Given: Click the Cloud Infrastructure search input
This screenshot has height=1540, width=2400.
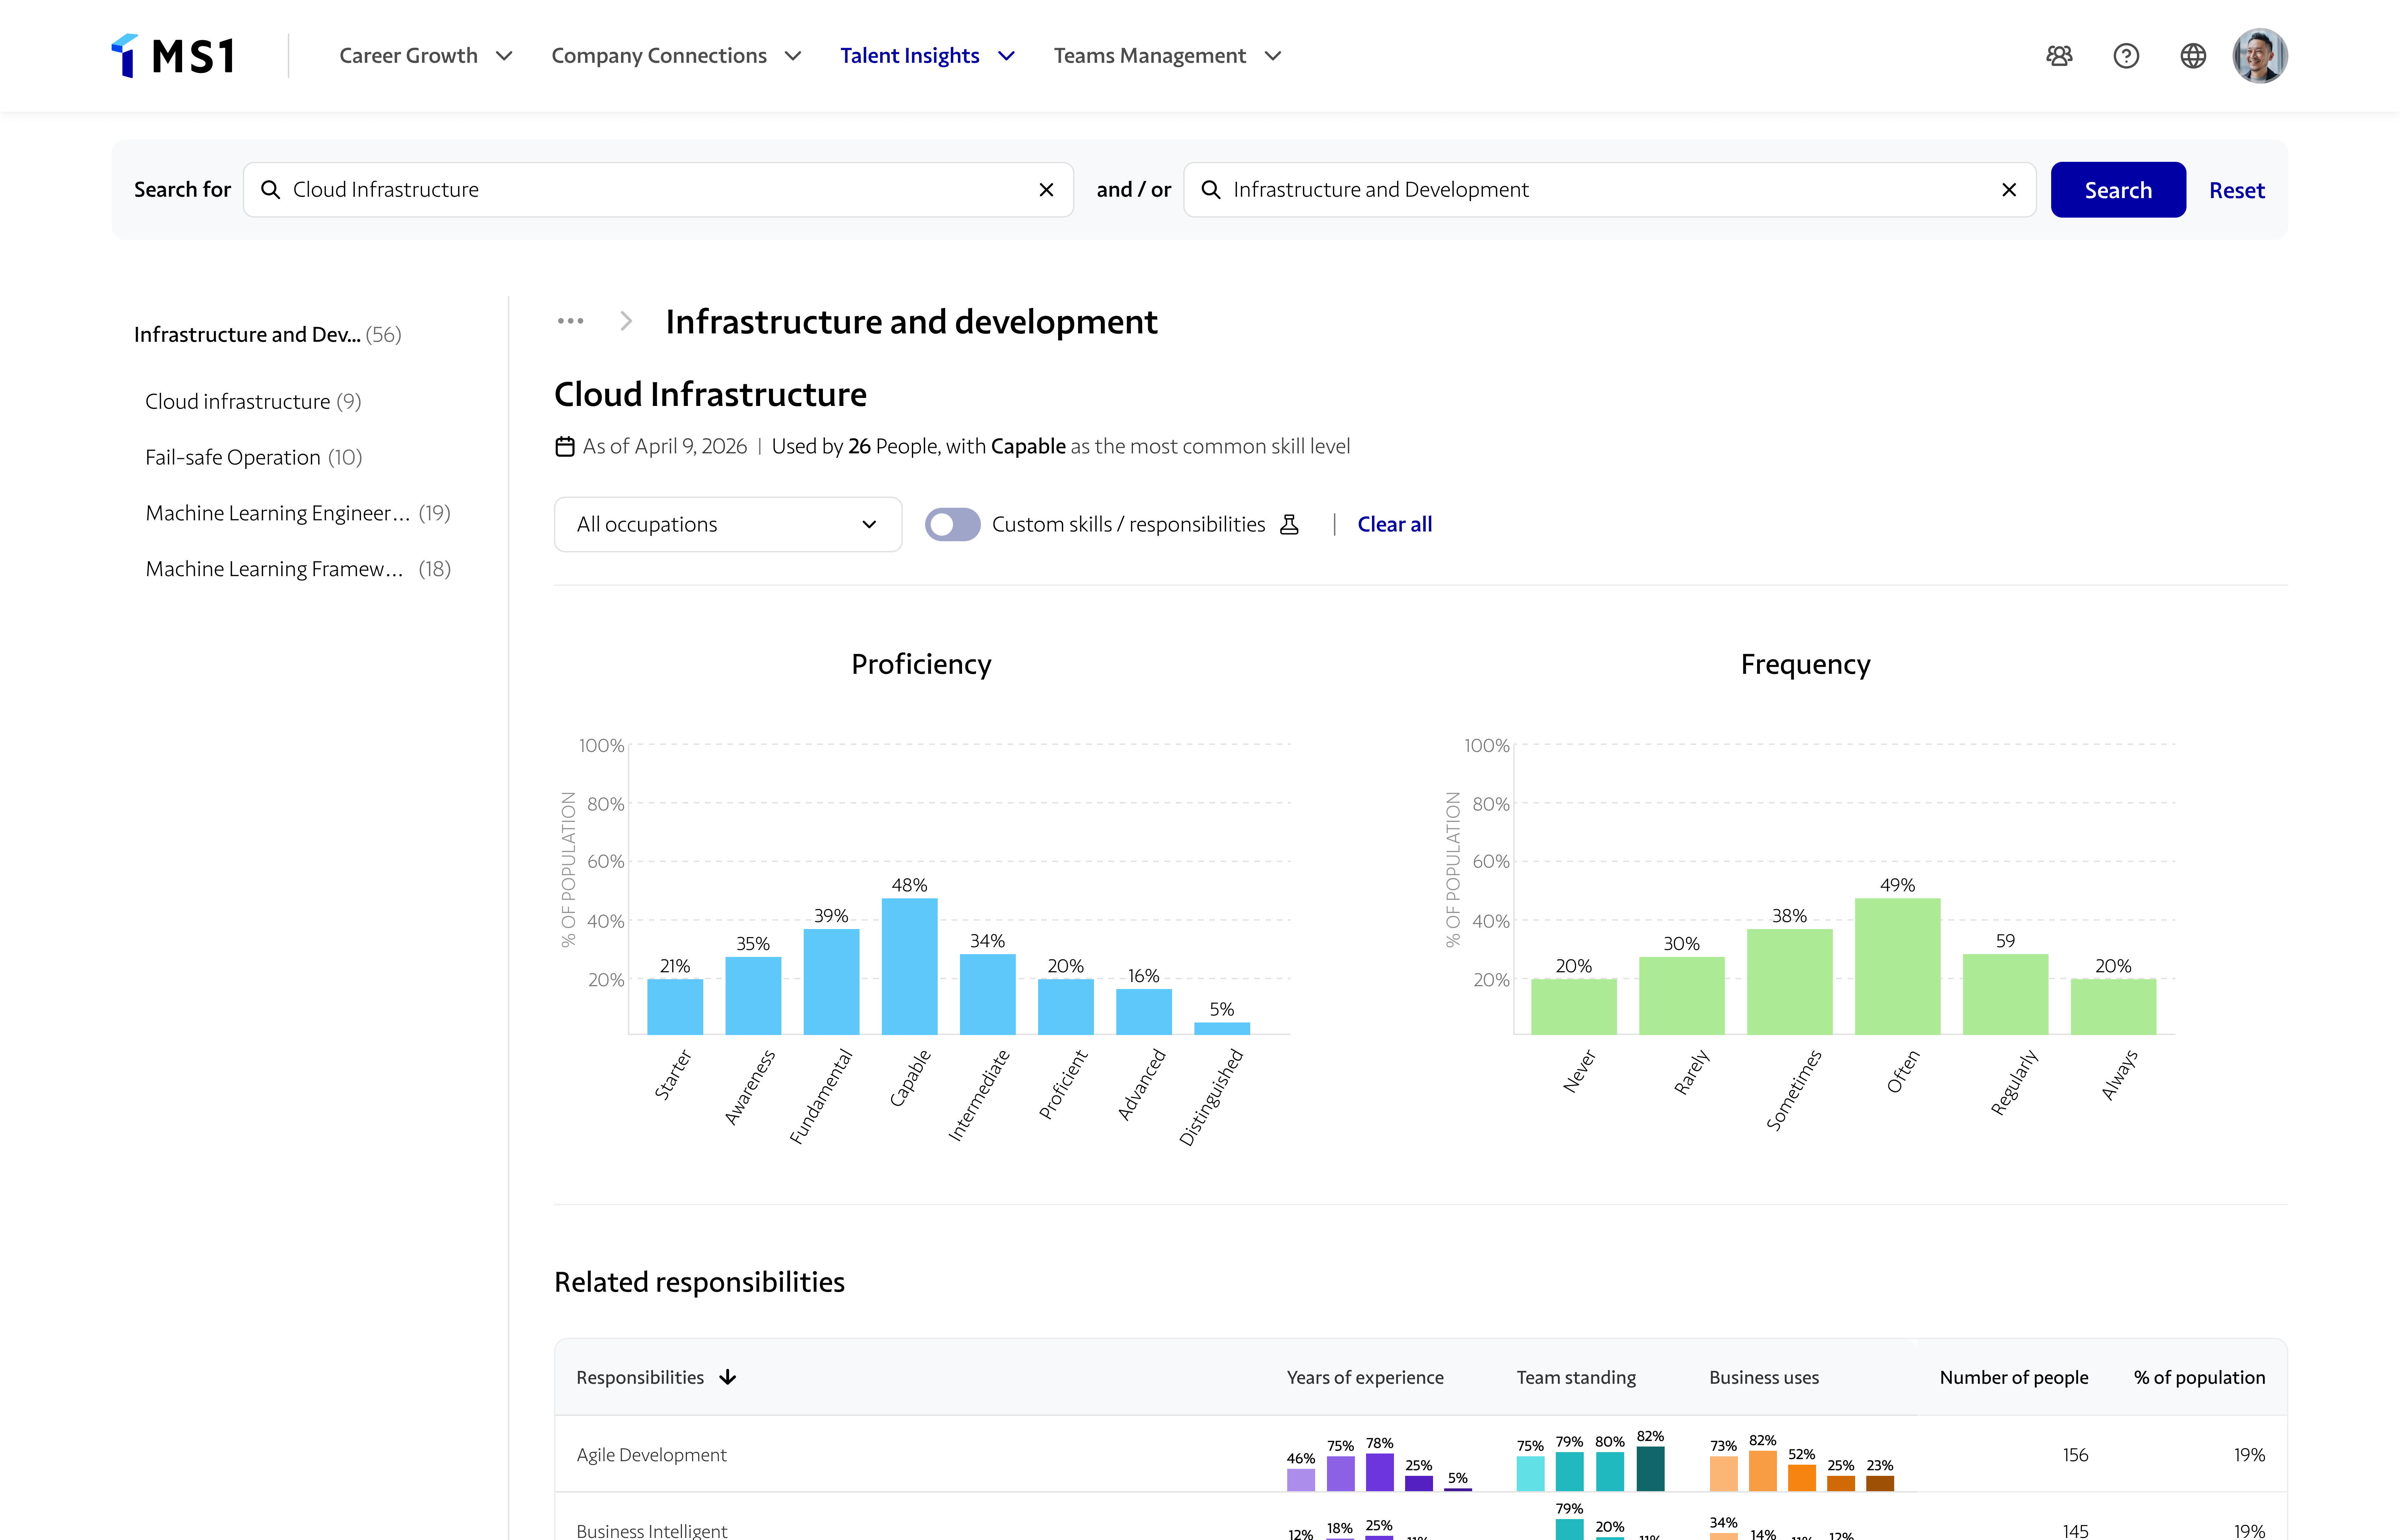Looking at the screenshot, I should pos(658,190).
